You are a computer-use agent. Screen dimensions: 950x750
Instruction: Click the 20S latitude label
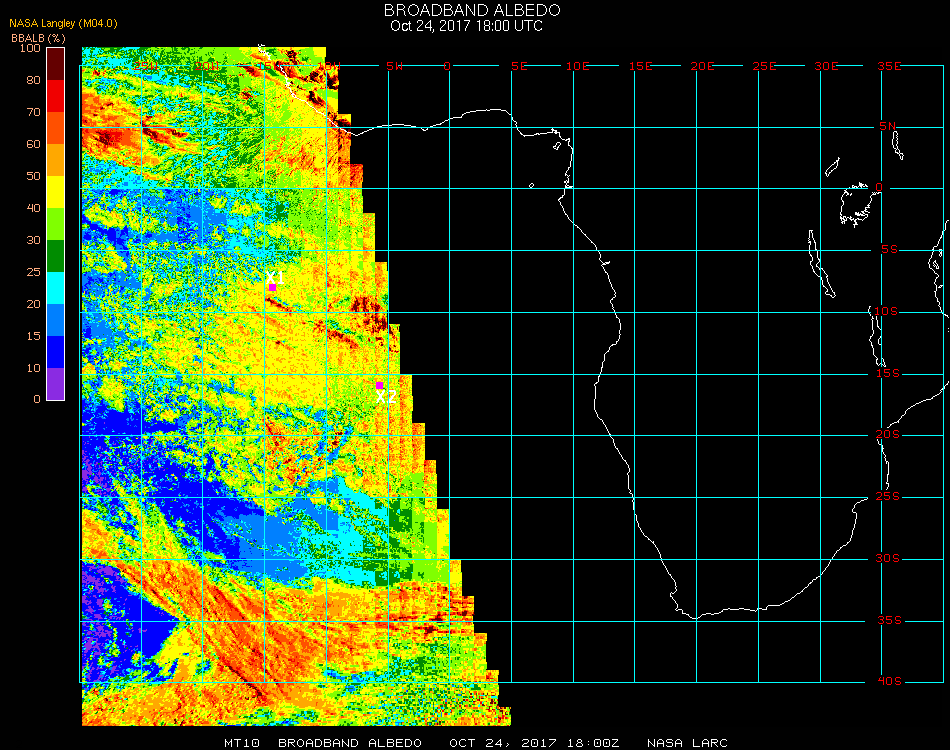888,435
